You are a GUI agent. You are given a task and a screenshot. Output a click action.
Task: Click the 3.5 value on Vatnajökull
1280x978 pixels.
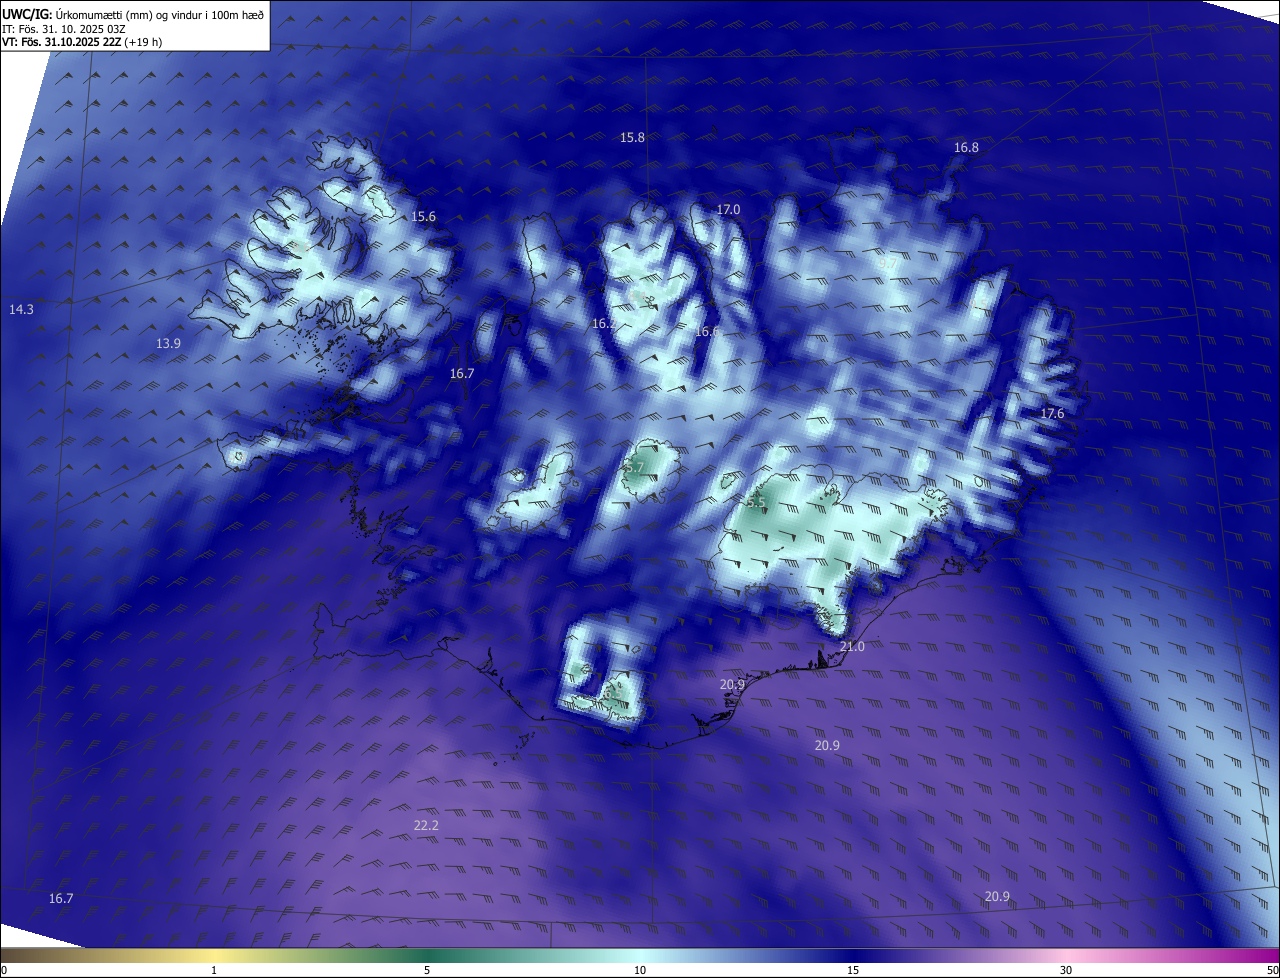(755, 501)
